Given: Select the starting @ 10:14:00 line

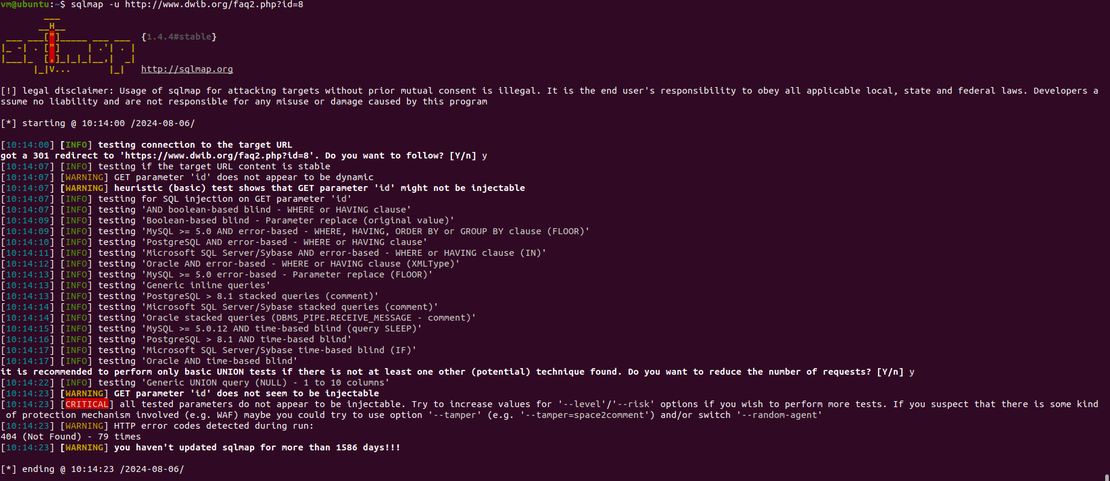Looking at the screenshot, I should [98, 123].
